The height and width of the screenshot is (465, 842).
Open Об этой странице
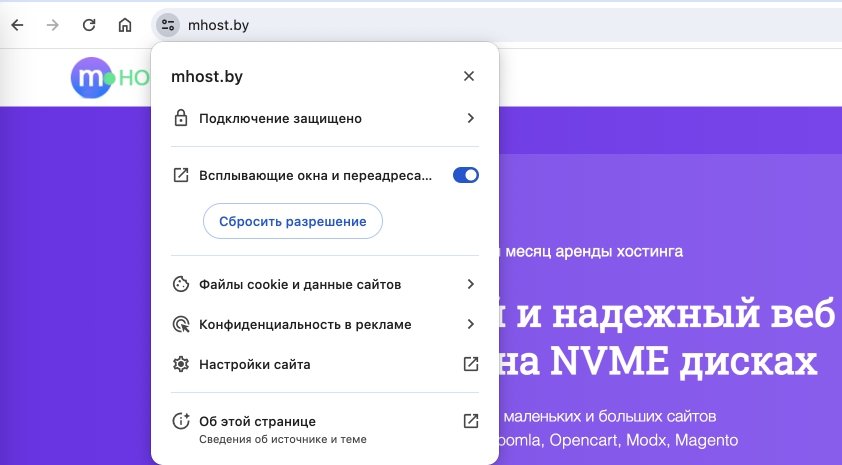[325, 429]
